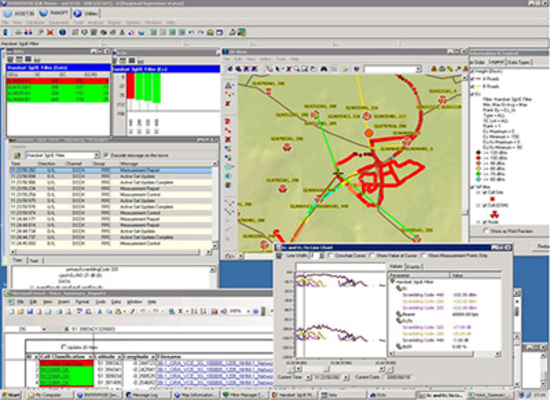This screenshot has width=550, height=400.
Task: Click orange circle site marker on the map
Action: click(369, 133)
